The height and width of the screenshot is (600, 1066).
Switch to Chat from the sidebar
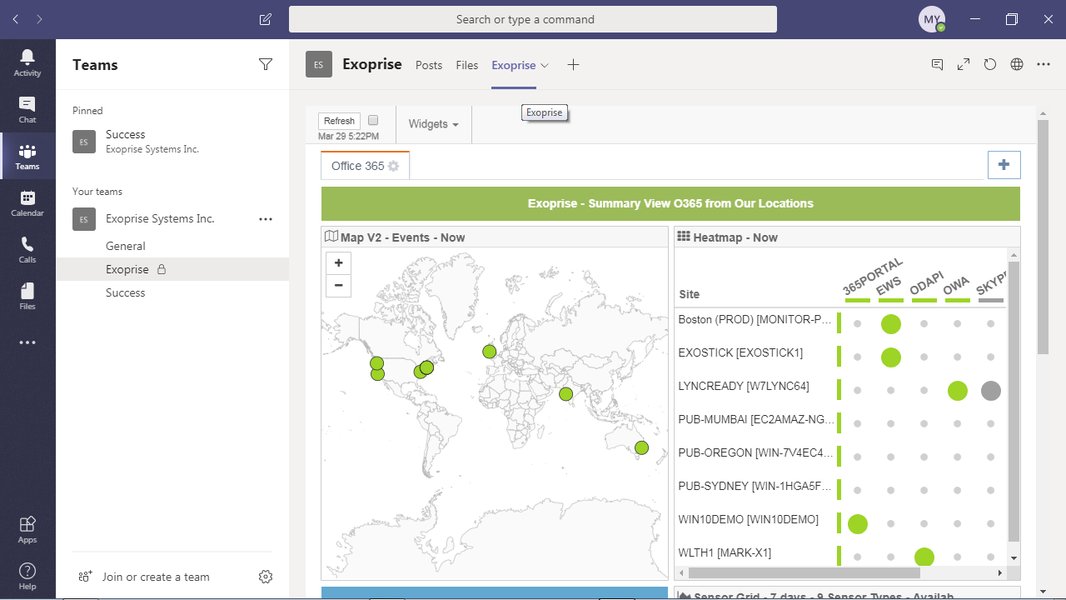tap(27, 108)
